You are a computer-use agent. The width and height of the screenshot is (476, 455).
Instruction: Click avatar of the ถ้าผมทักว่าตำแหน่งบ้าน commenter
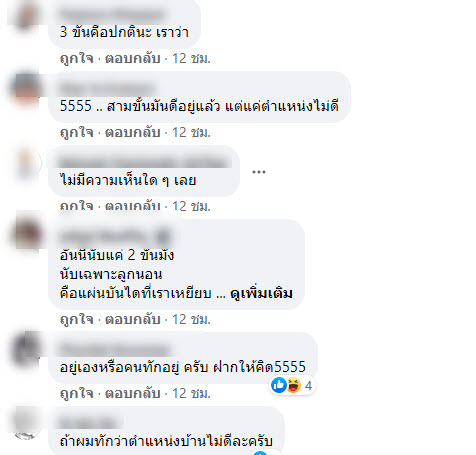(x=26, y=424)
